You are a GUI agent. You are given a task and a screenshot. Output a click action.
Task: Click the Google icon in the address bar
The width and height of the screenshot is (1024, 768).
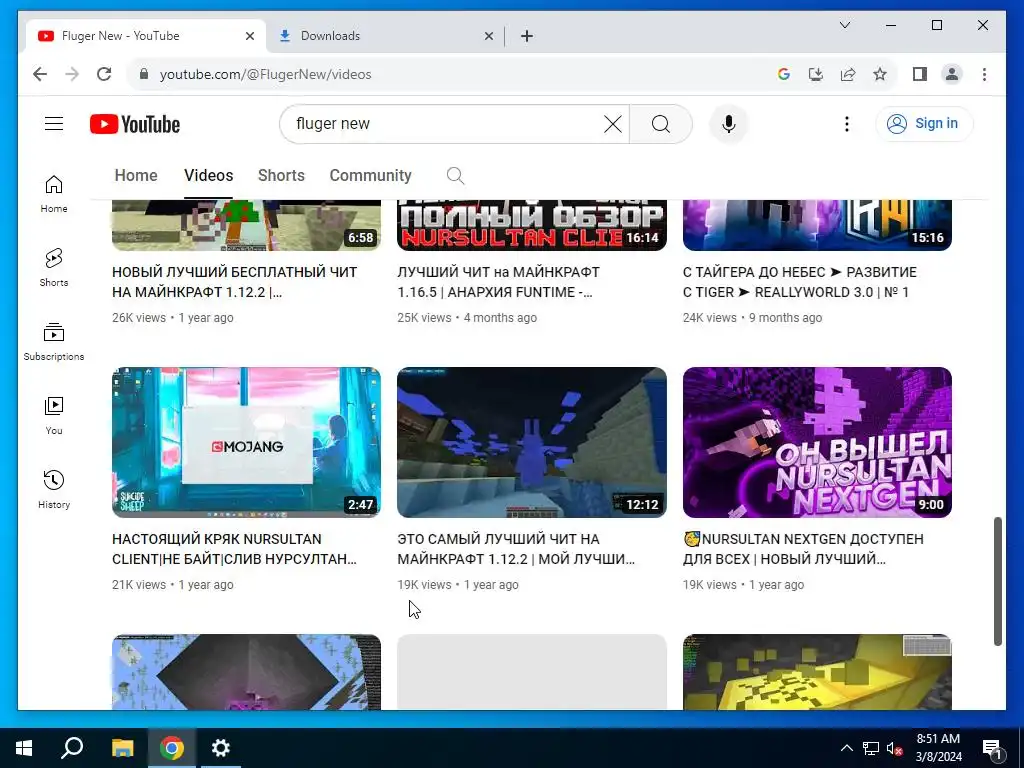pos(784,74)
